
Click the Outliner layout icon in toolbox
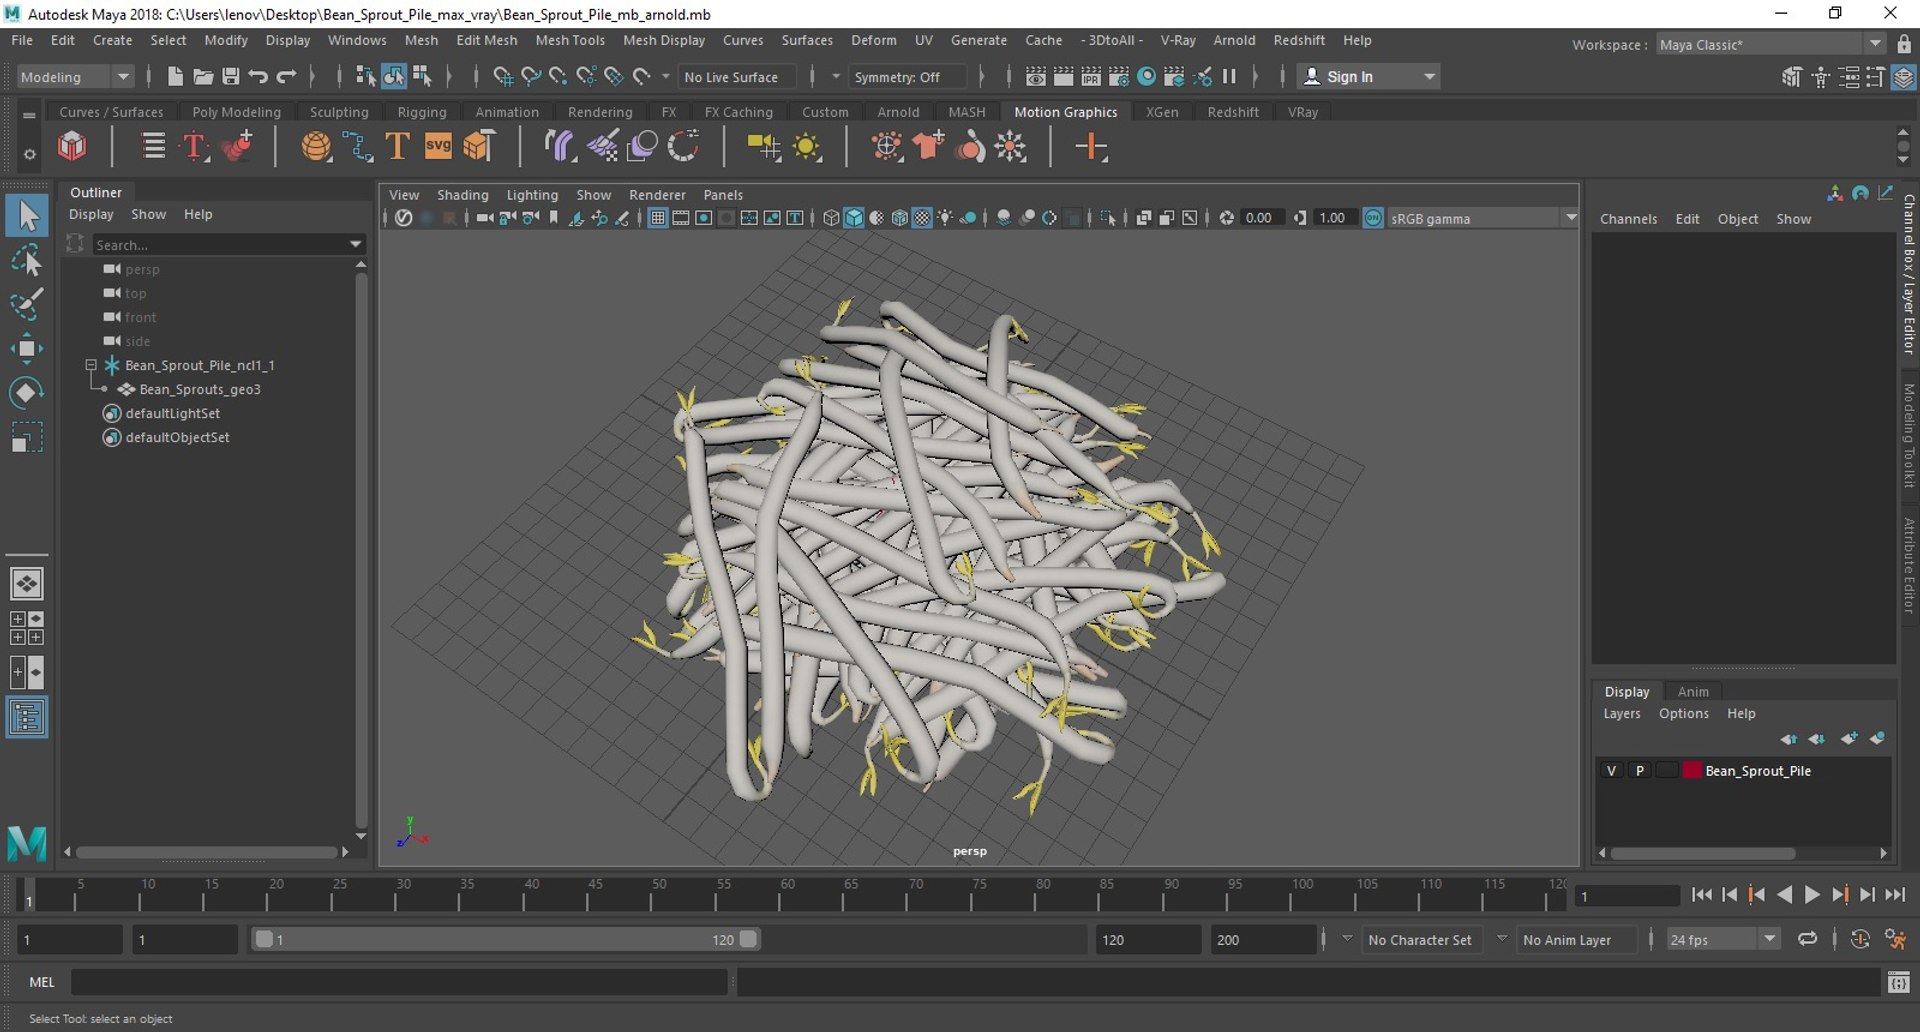tap(27, 718)
